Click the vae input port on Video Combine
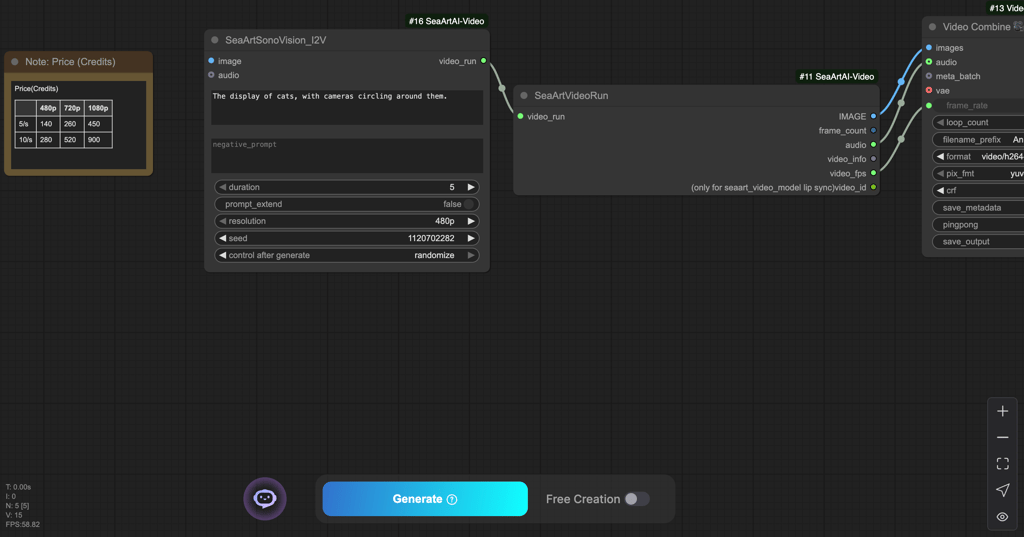 (929, 90)
